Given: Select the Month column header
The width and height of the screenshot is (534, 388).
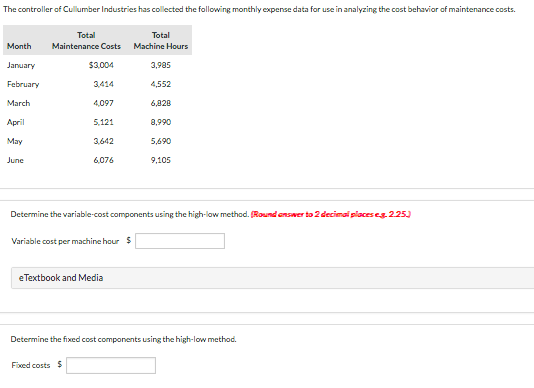Looking at the screenshot, I should pyautogui.click(x=19, y=46).
